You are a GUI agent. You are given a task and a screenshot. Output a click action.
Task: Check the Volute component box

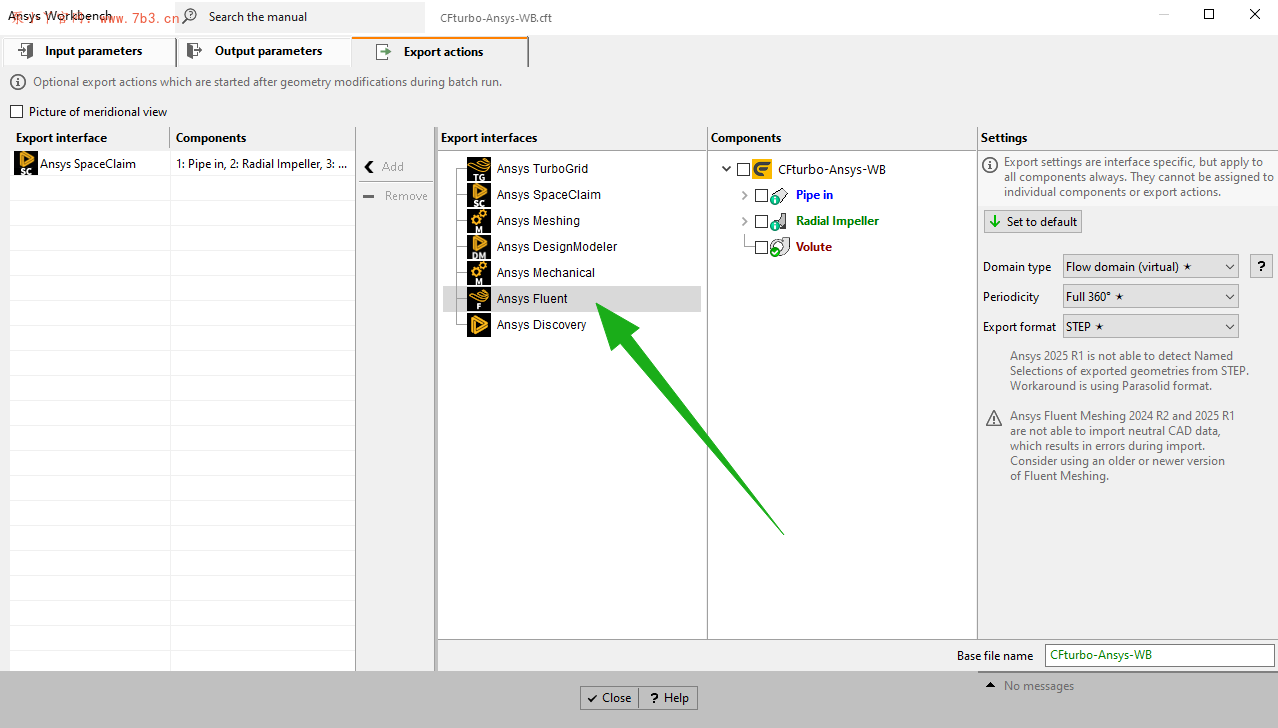[762, 248]
